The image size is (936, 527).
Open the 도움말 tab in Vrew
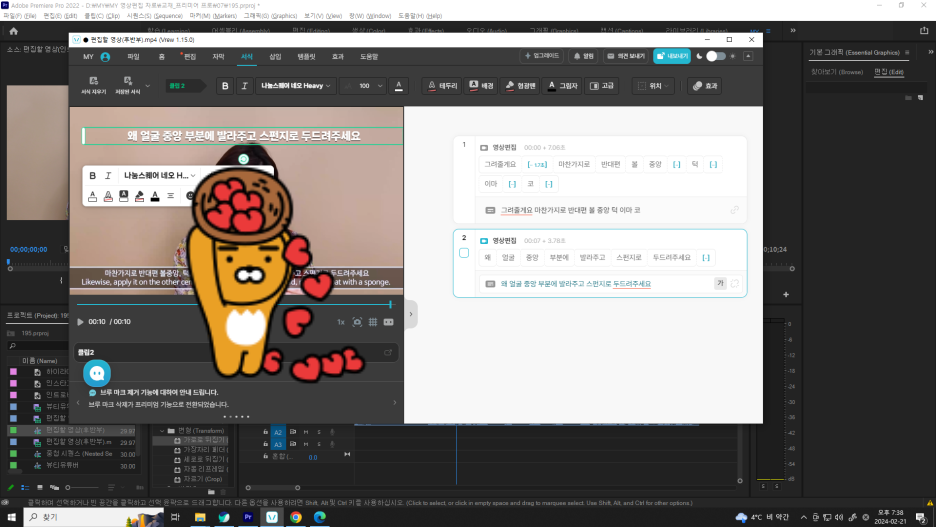(x=369, y=57)
